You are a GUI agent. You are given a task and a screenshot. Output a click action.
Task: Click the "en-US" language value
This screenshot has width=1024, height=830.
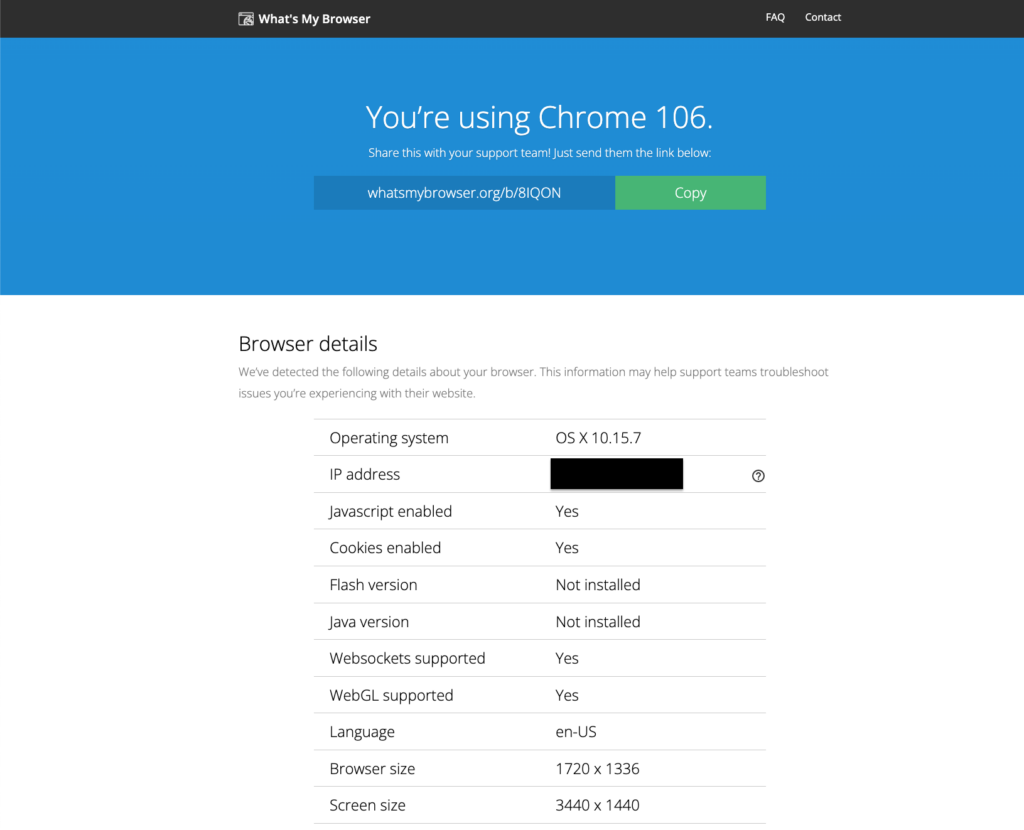pos(576,732)
